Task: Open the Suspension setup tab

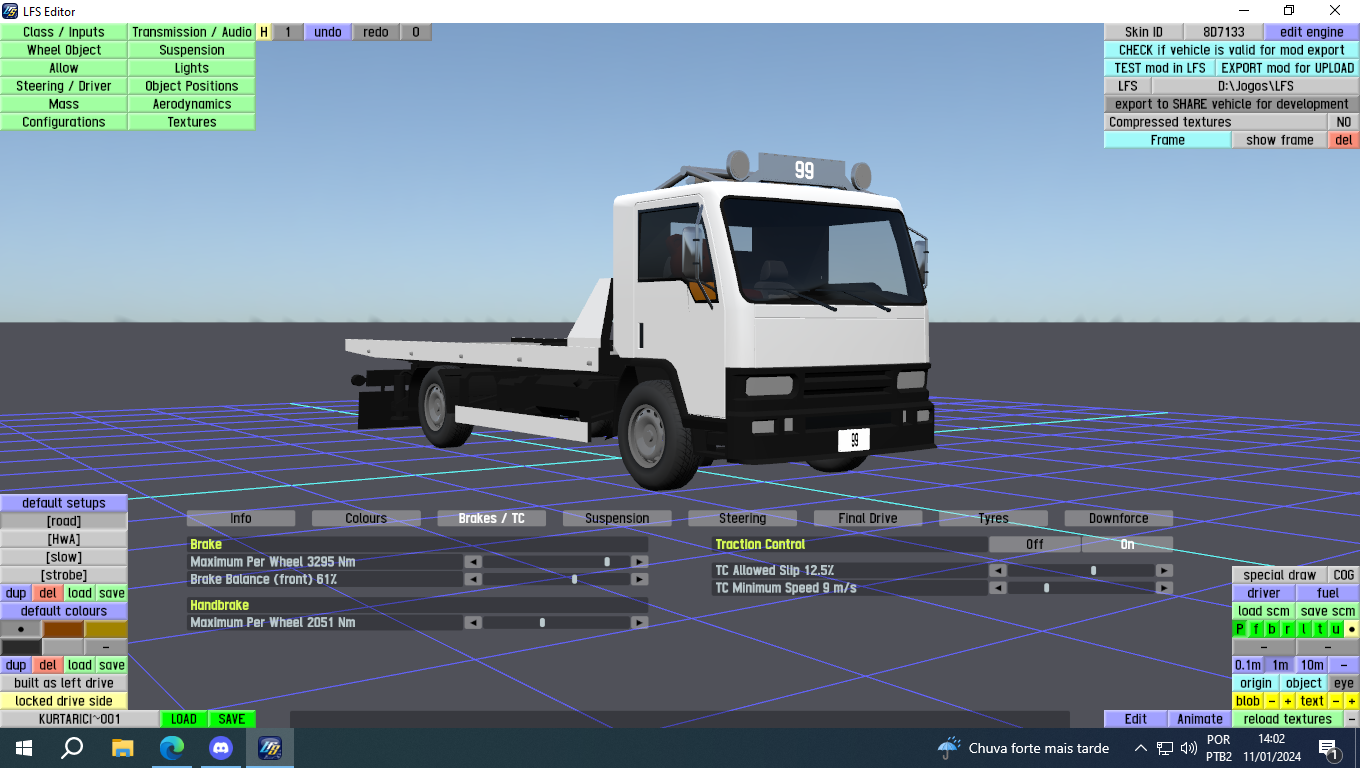Action: tap(617, 519)
